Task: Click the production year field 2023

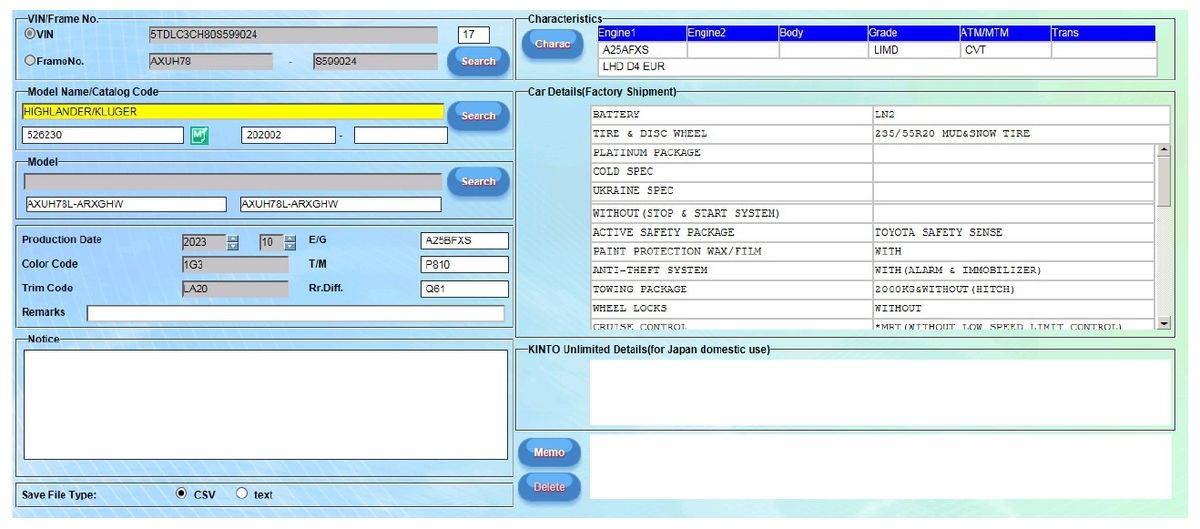Action: (204, 242)
